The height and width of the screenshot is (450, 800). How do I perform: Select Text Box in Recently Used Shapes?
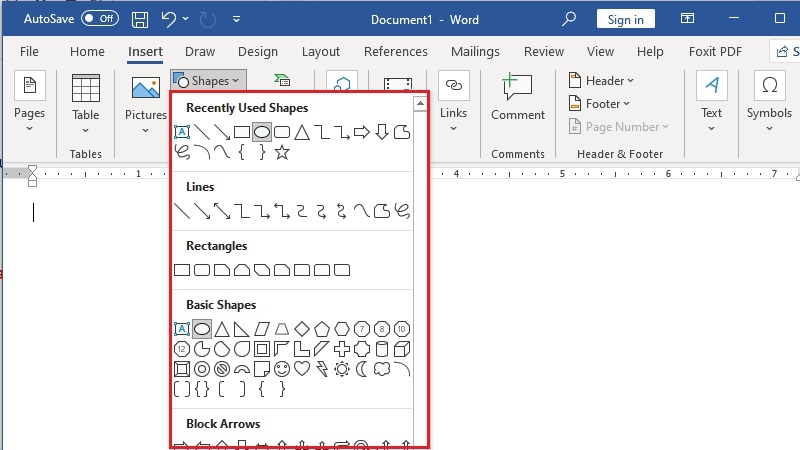coord(182,132)
